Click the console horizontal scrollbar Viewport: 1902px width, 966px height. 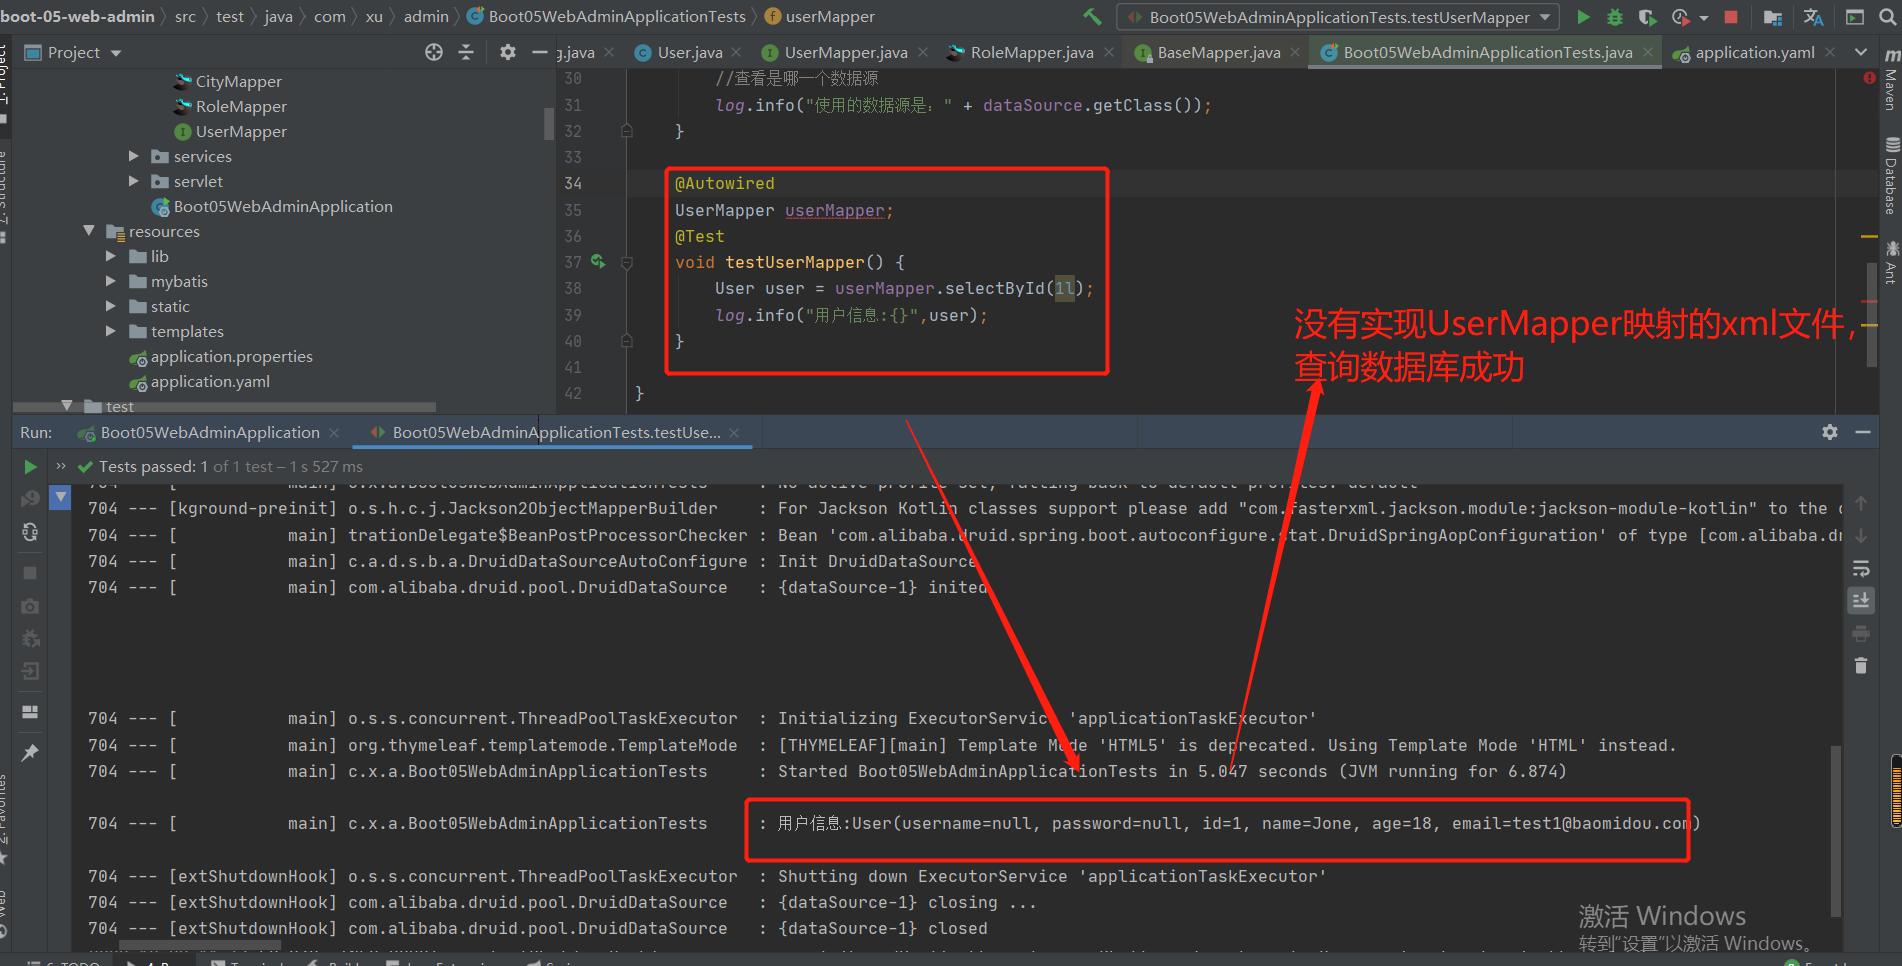click(x=200, y=943)
